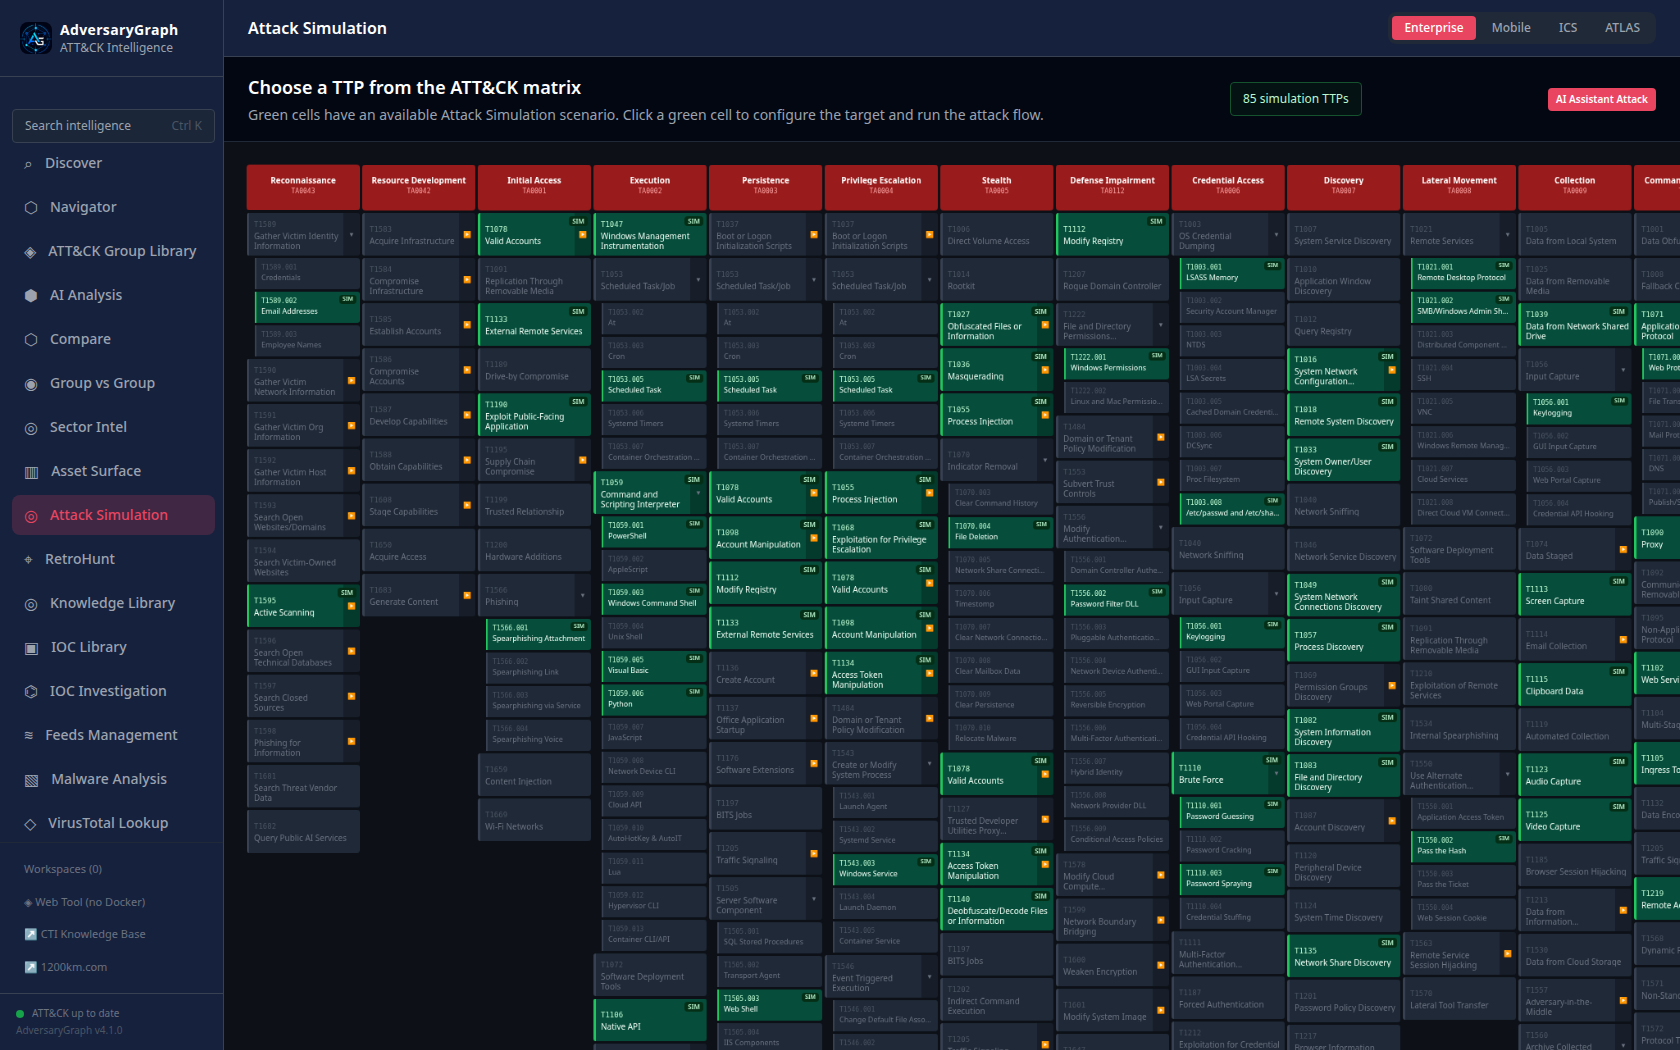This screenshot has height=1050, width=1680.
Task: Click orange play icon on Establish Accounts
Action: click(467, 325)
